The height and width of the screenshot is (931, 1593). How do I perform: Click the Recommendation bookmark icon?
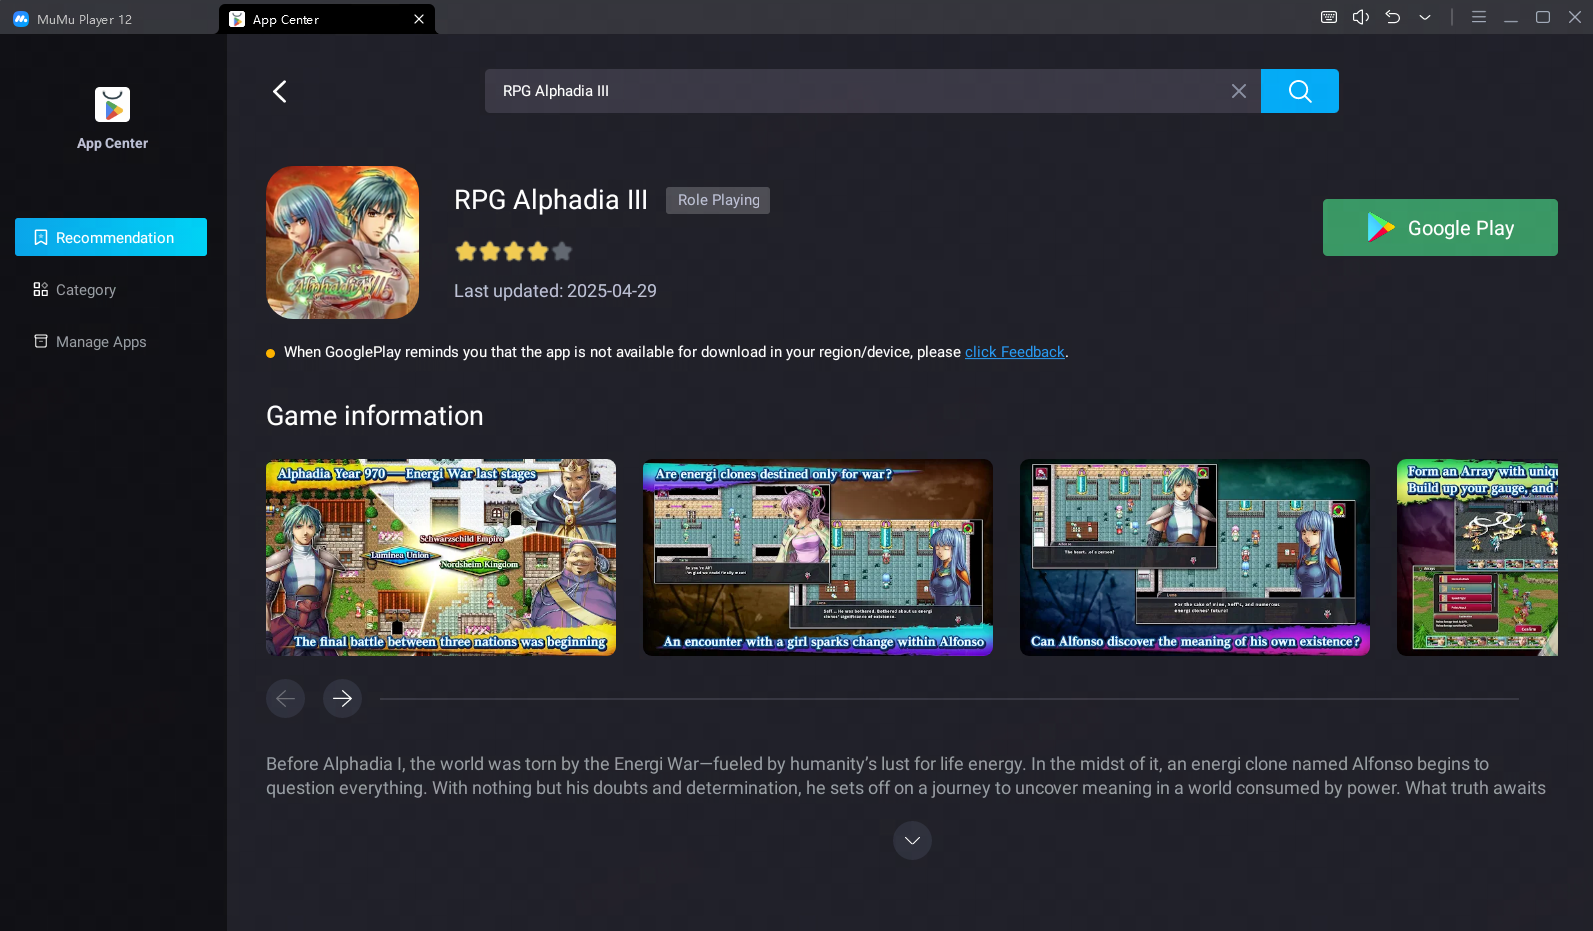(41, 237)
